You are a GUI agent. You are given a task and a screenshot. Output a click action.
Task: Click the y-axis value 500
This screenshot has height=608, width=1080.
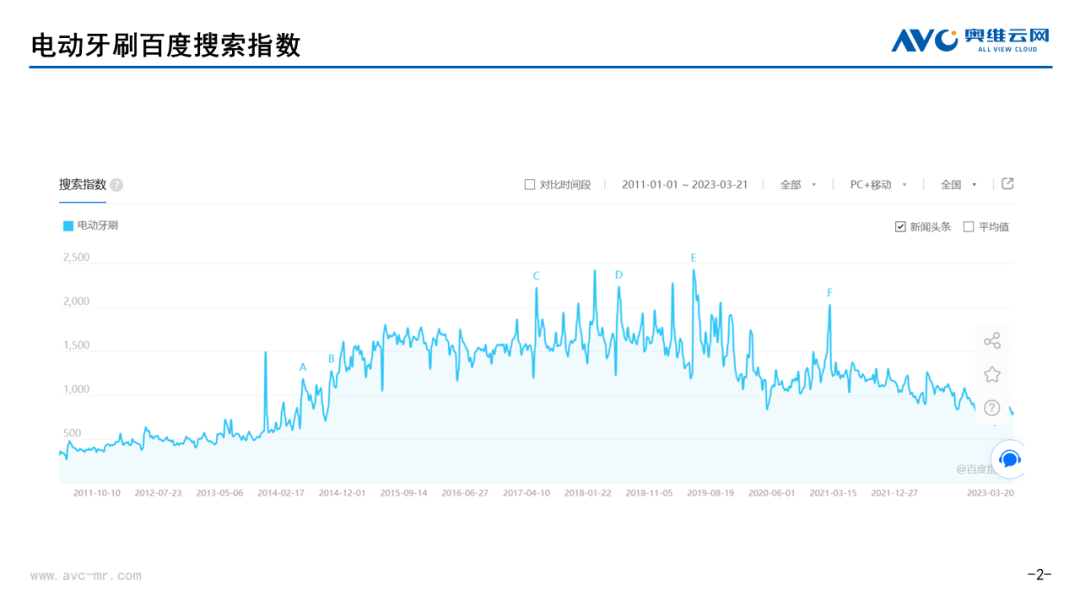(72, 434)
